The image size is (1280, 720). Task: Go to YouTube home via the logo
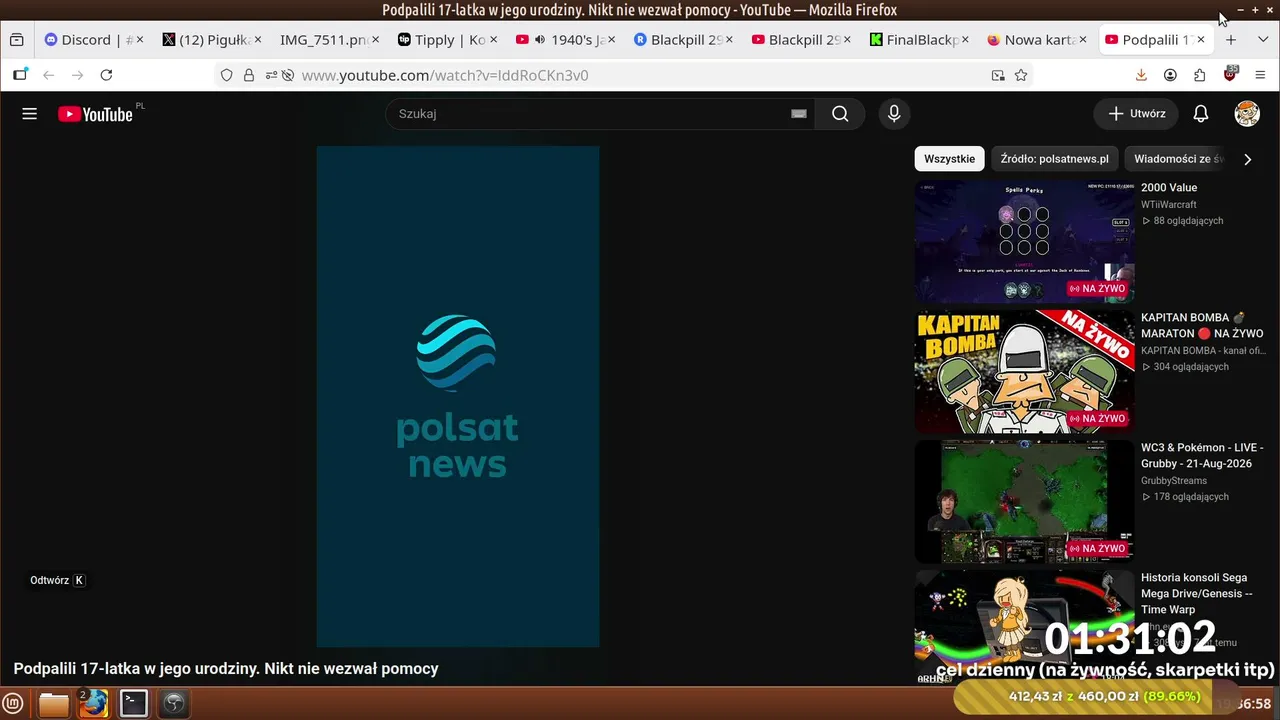pos(95,114)
